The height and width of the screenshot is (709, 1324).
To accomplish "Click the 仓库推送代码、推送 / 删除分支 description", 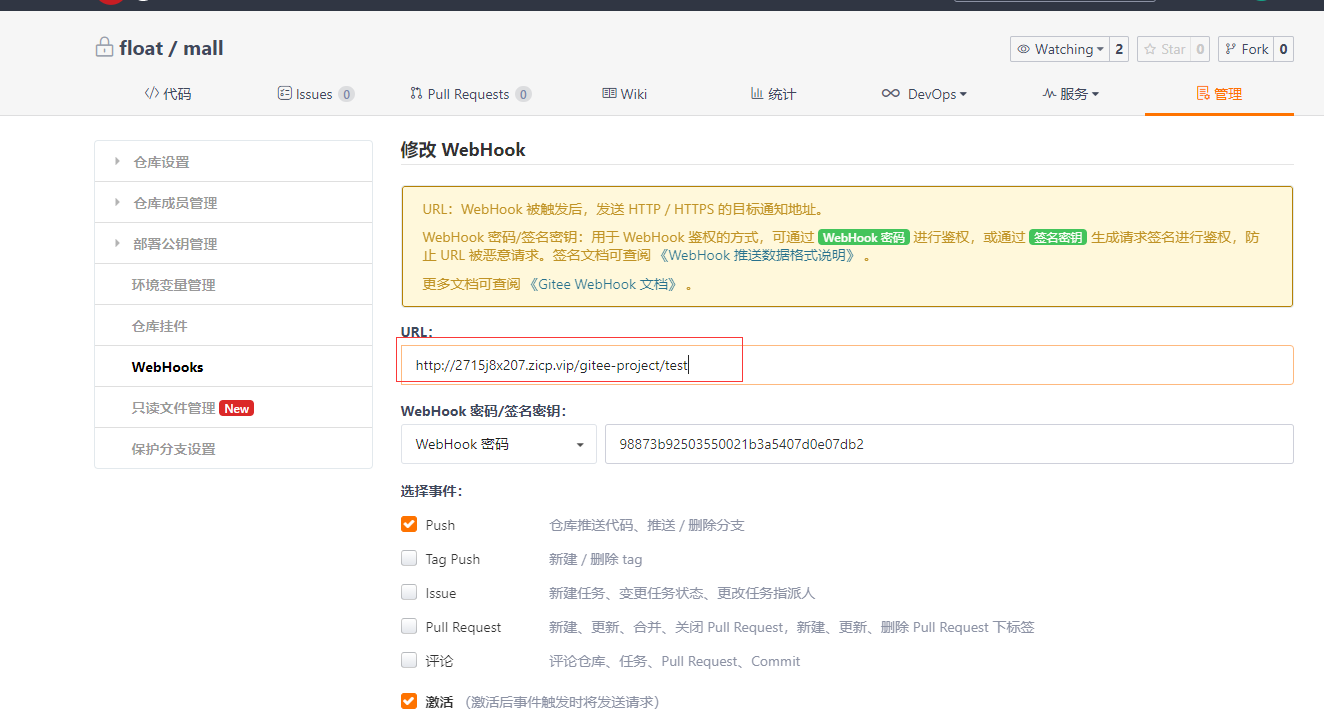I will pyautogui.click(x=647, y=525).
